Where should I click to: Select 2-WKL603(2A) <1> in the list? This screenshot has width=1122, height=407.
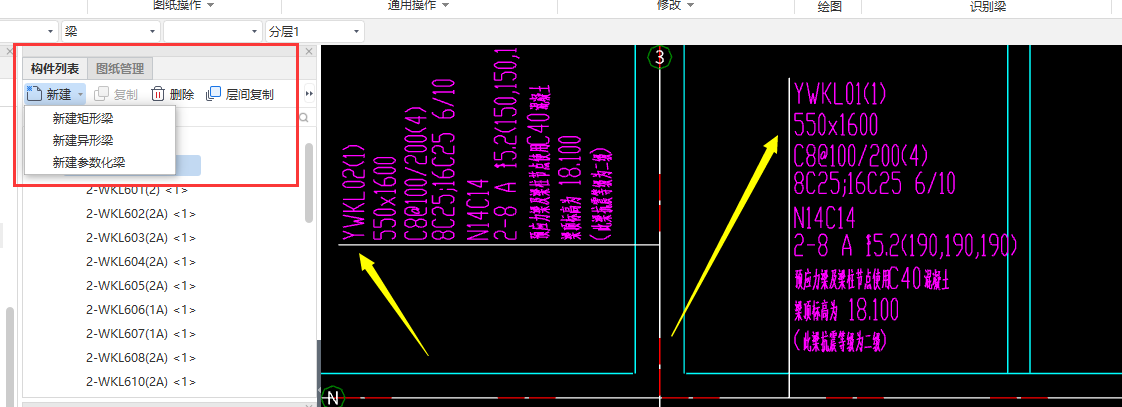pyautogui.click(x=140, y=237)
